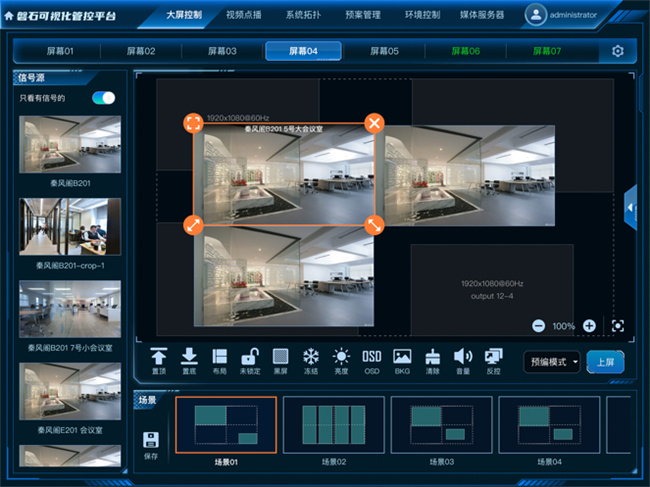Click the fit-to-view icon beside the zoom controls
650x487 pixels.
[x=618, y=326]
